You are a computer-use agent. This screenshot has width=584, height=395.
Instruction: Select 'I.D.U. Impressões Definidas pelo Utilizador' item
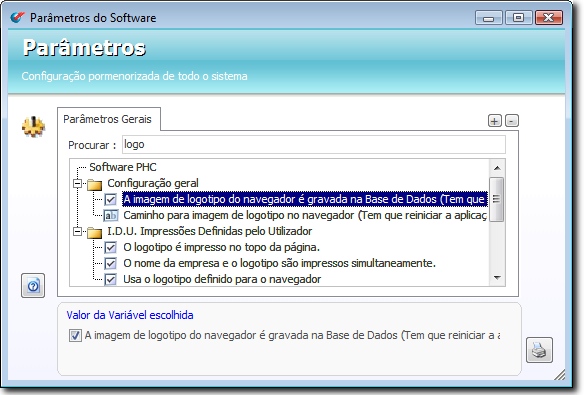coord(209,231)
